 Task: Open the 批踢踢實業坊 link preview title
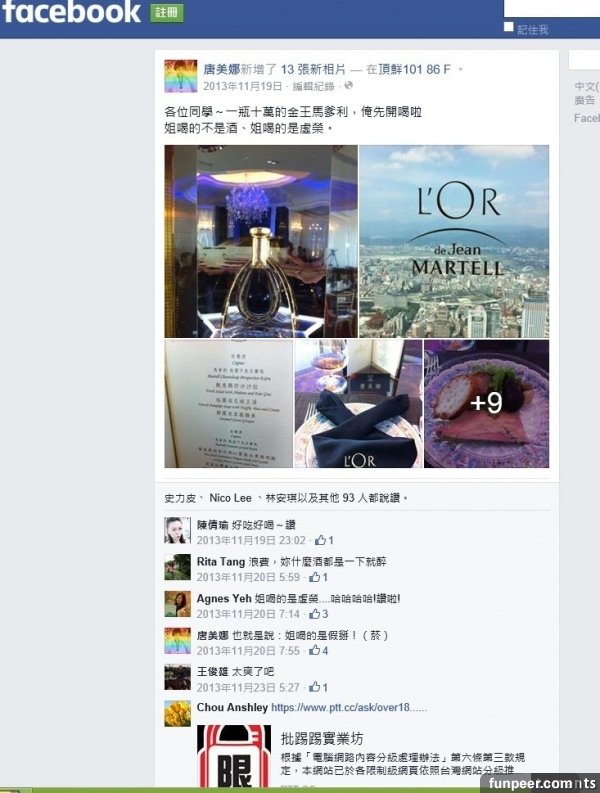click(x=322, y=738)
